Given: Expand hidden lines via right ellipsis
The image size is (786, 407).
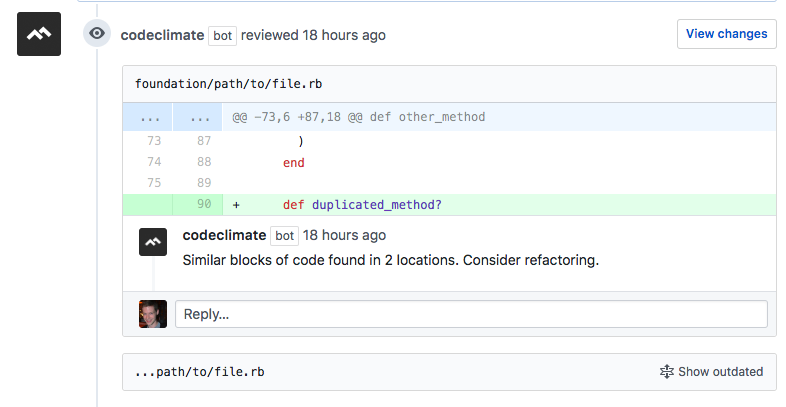Looking at the screenshot, I should (198, 117).
